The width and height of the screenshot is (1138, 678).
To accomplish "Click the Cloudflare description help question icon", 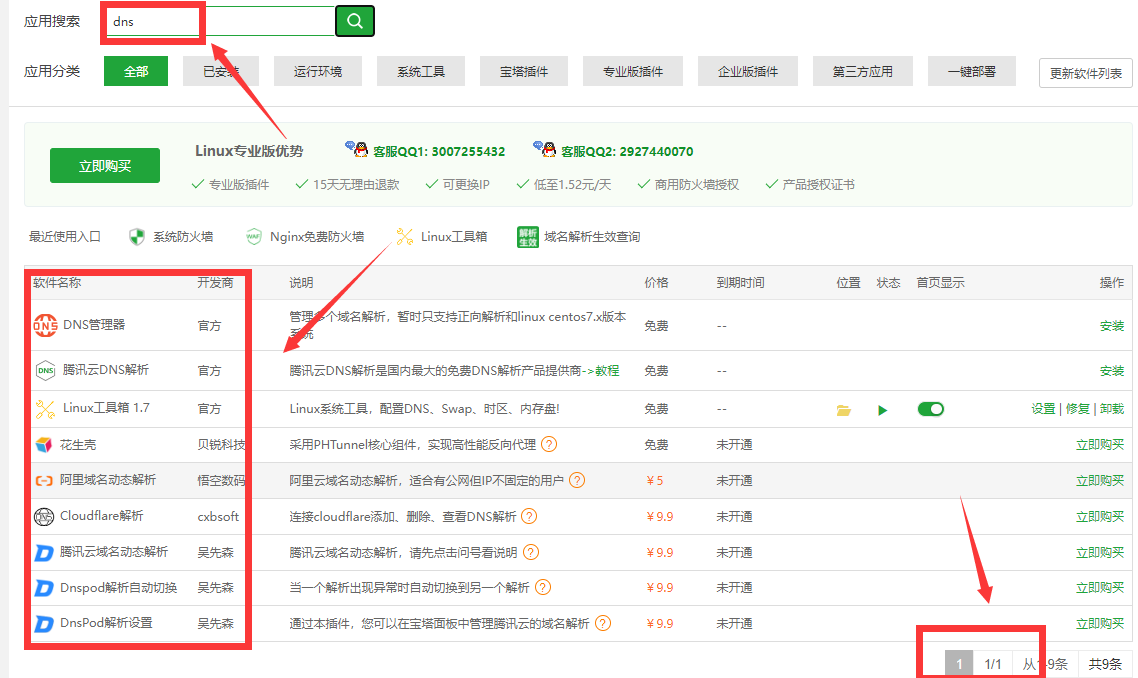I will pyautogui.click(x=529, y=517).
